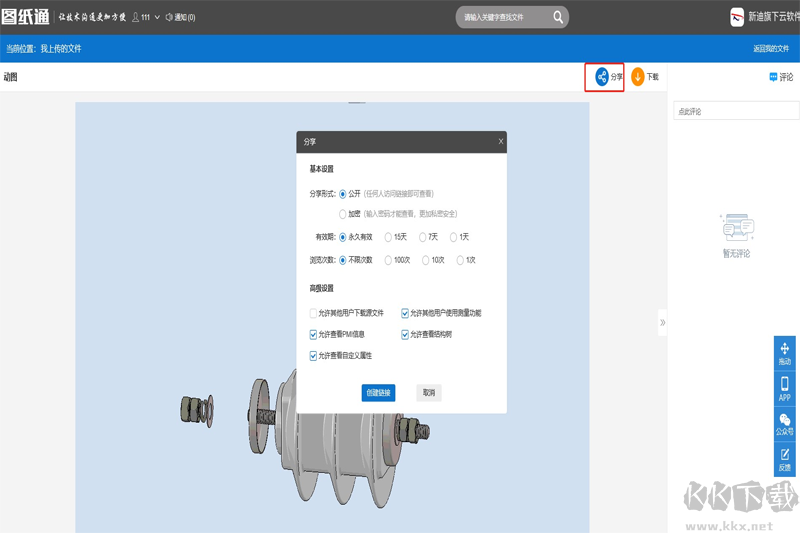Select 100次 view count radio option
This screenshot has width=800, height=533.
(x=389, y=260)
